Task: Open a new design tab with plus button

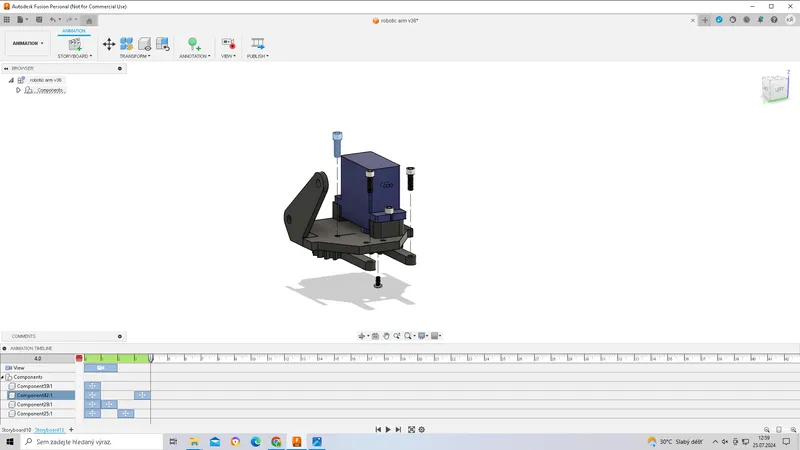Action: (x=705, y=20)
